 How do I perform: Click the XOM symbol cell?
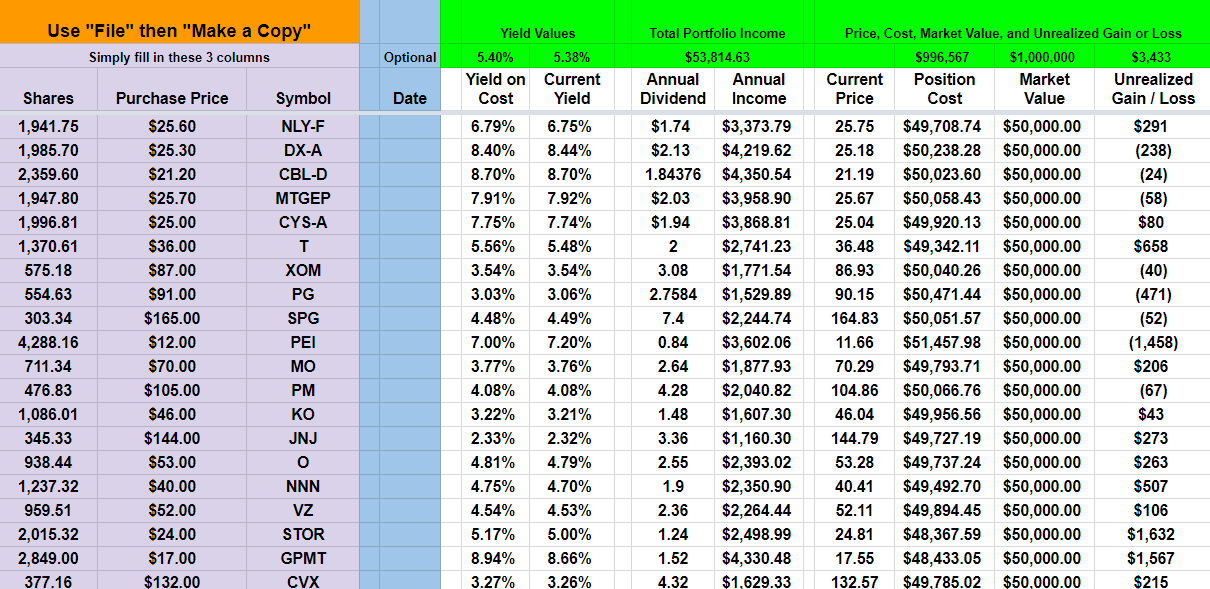pos(303,270)
